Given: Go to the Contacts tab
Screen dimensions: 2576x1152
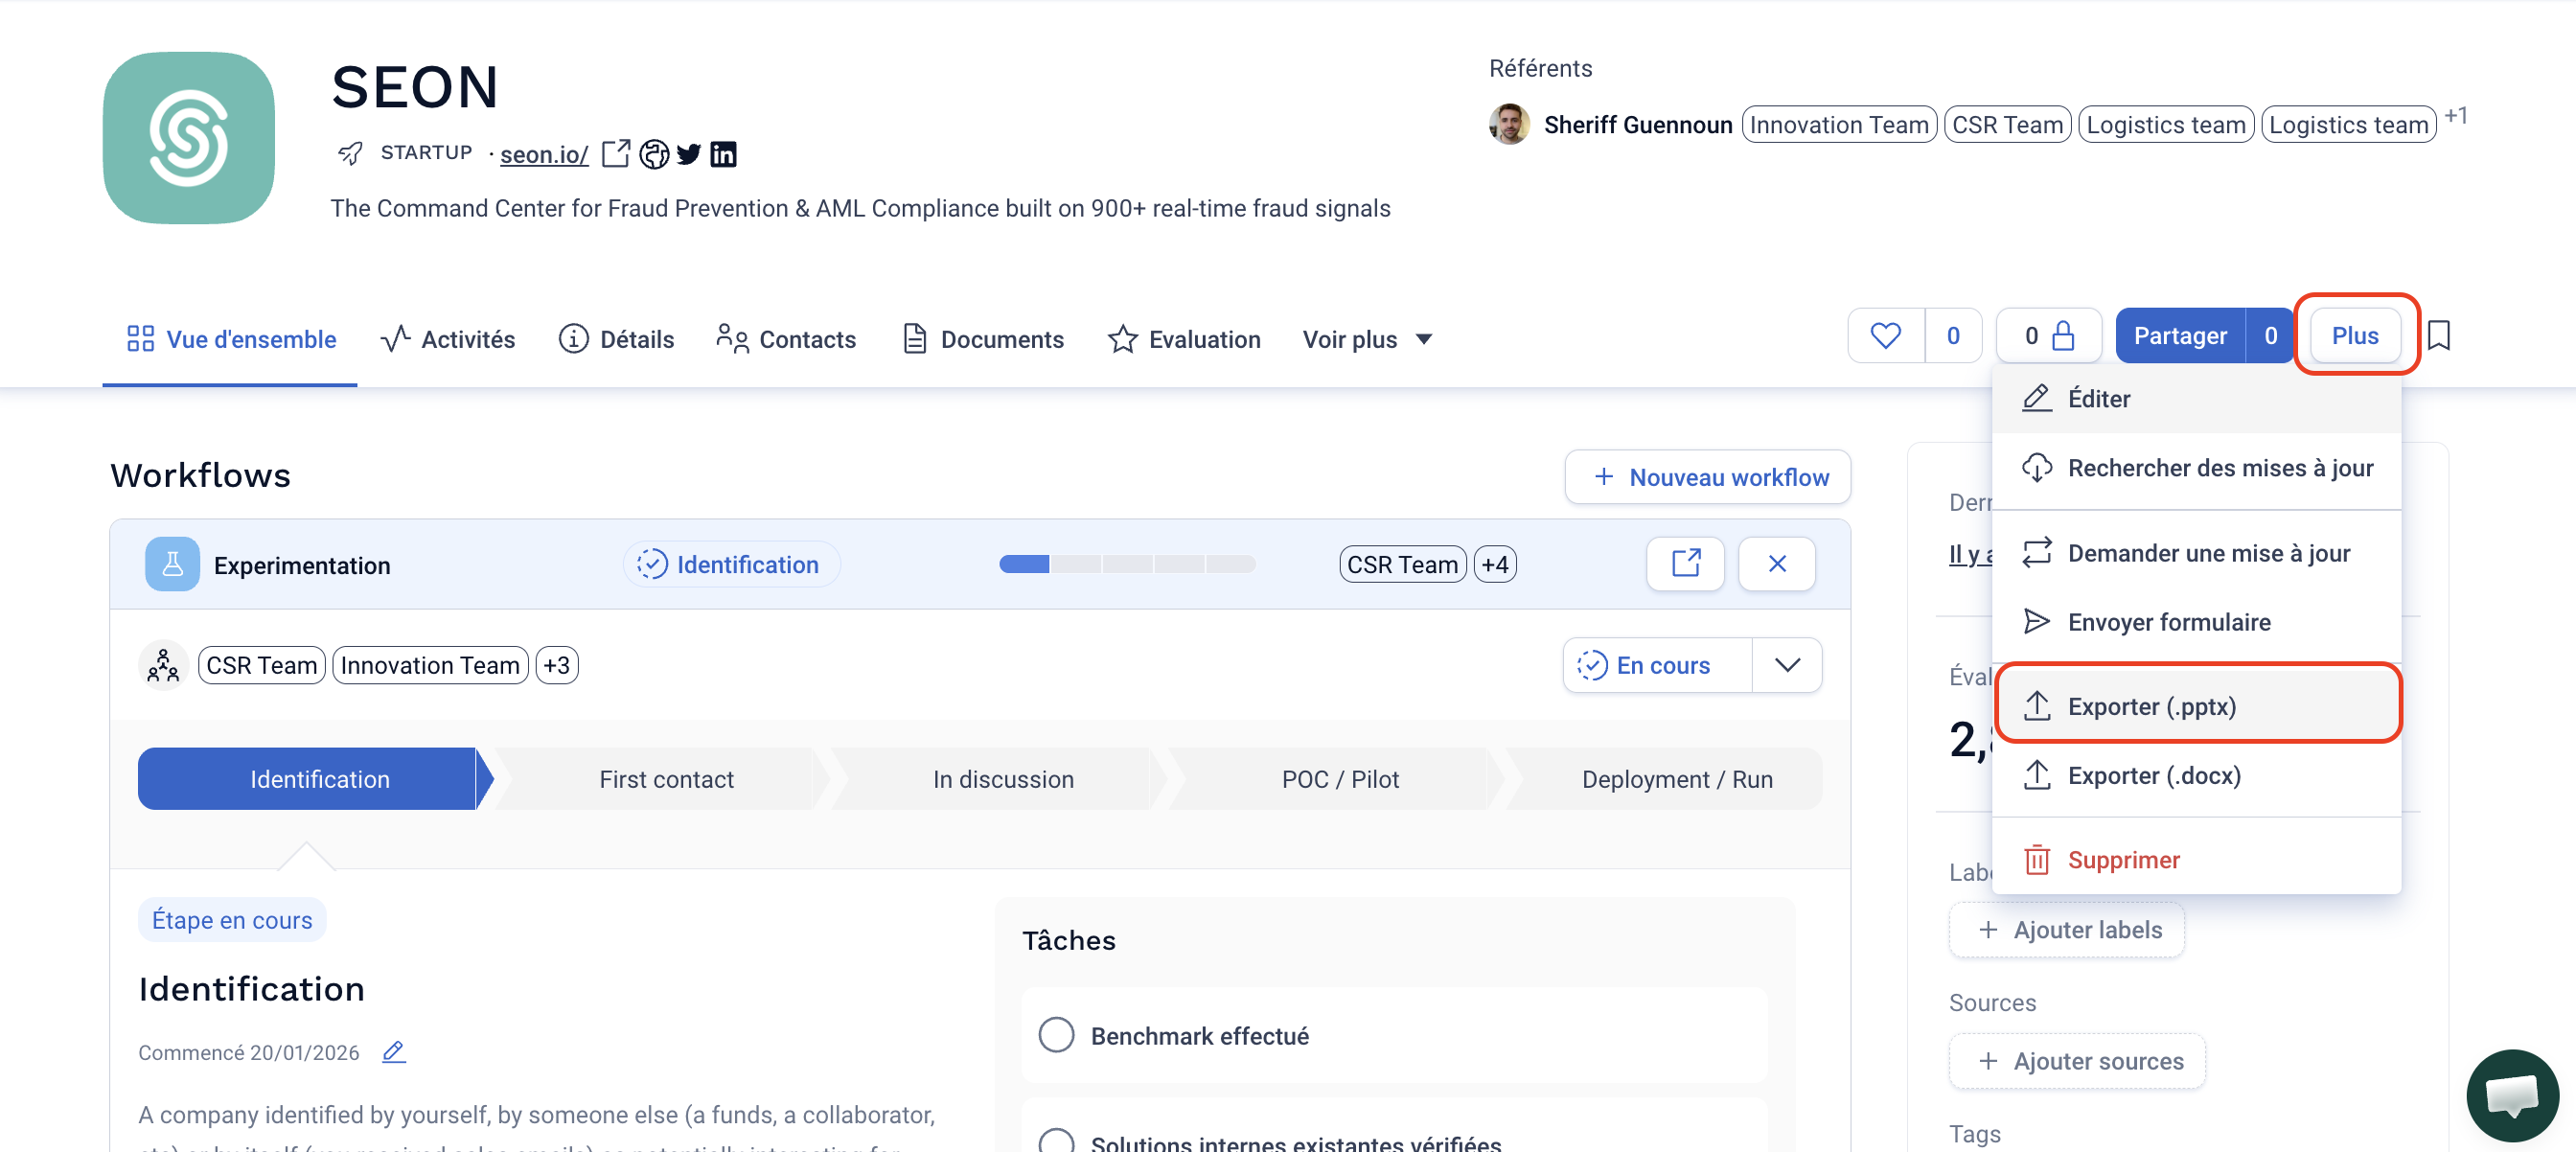Looking at the screenshot, I should tap(786, 340).
